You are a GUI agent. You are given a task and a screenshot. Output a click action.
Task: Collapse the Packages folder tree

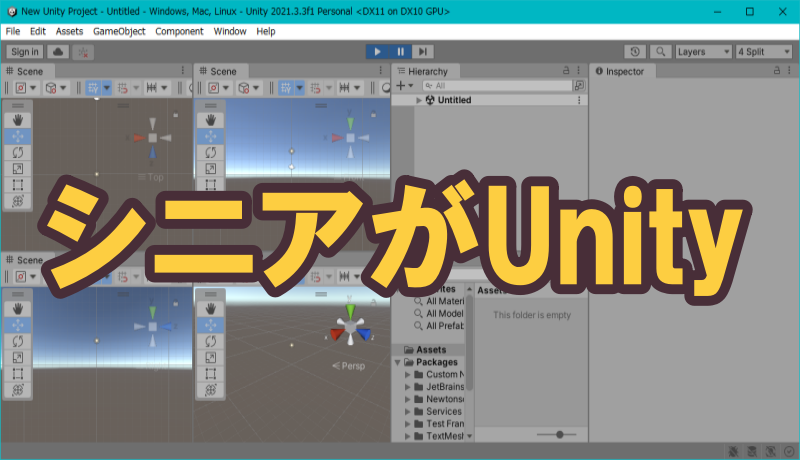pyautogui.click(x=397, y=362)
